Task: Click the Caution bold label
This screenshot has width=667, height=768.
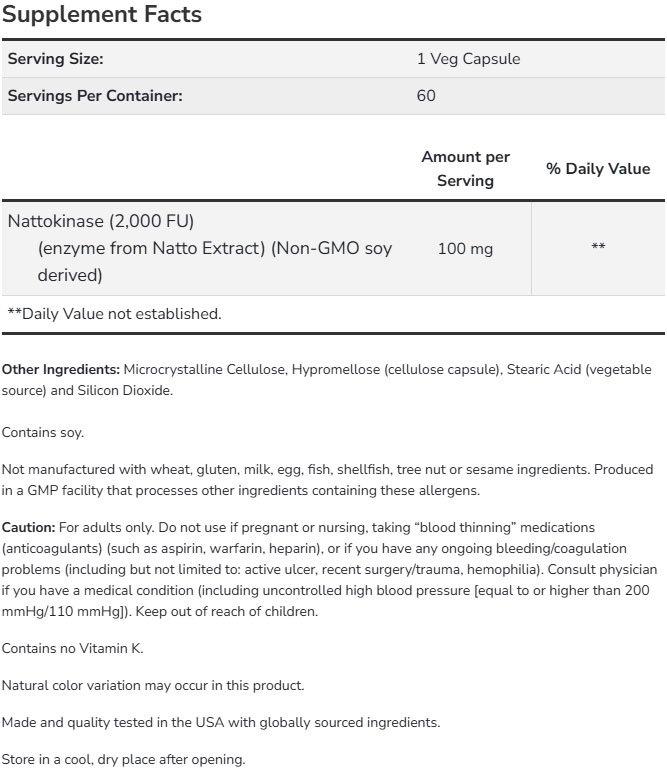Action: click(28, 527)
